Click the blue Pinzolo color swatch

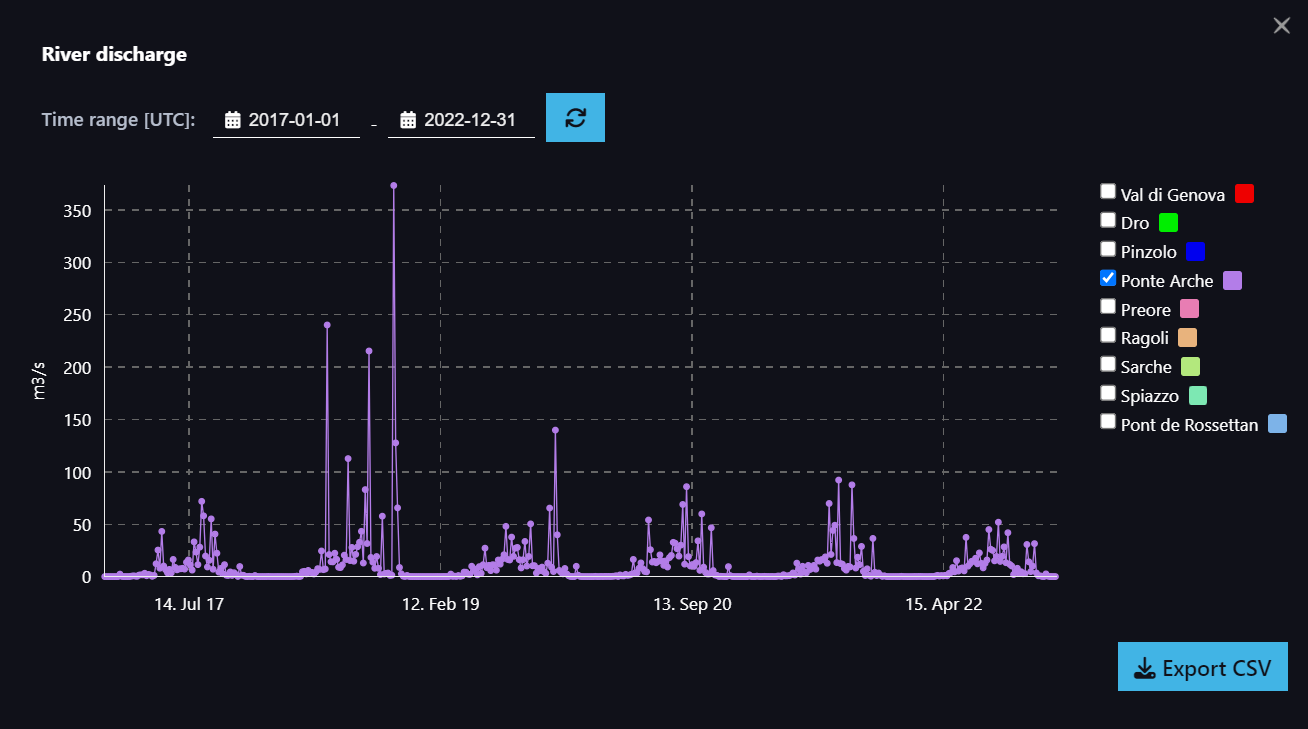coord(1195,252)
